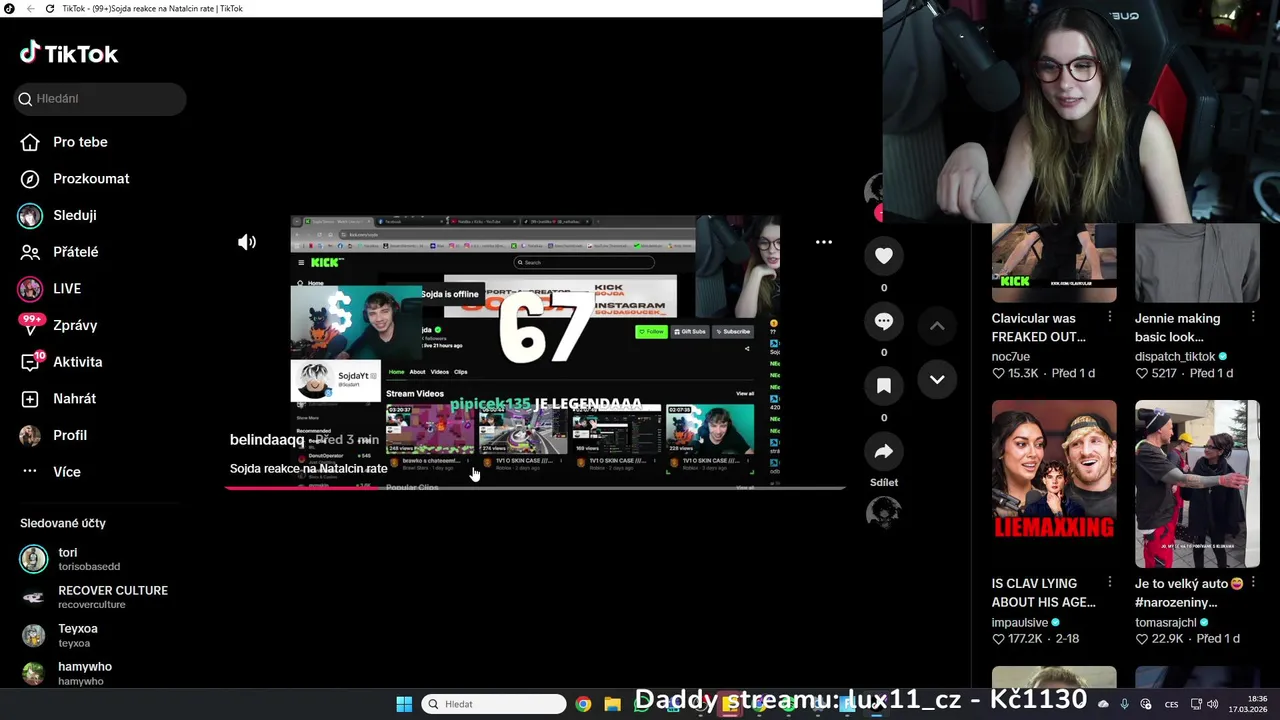Click the plus icon beside Nahrát
This screenshot has height=720, width=1280.
pyautogui.click(x=30, y=398)
